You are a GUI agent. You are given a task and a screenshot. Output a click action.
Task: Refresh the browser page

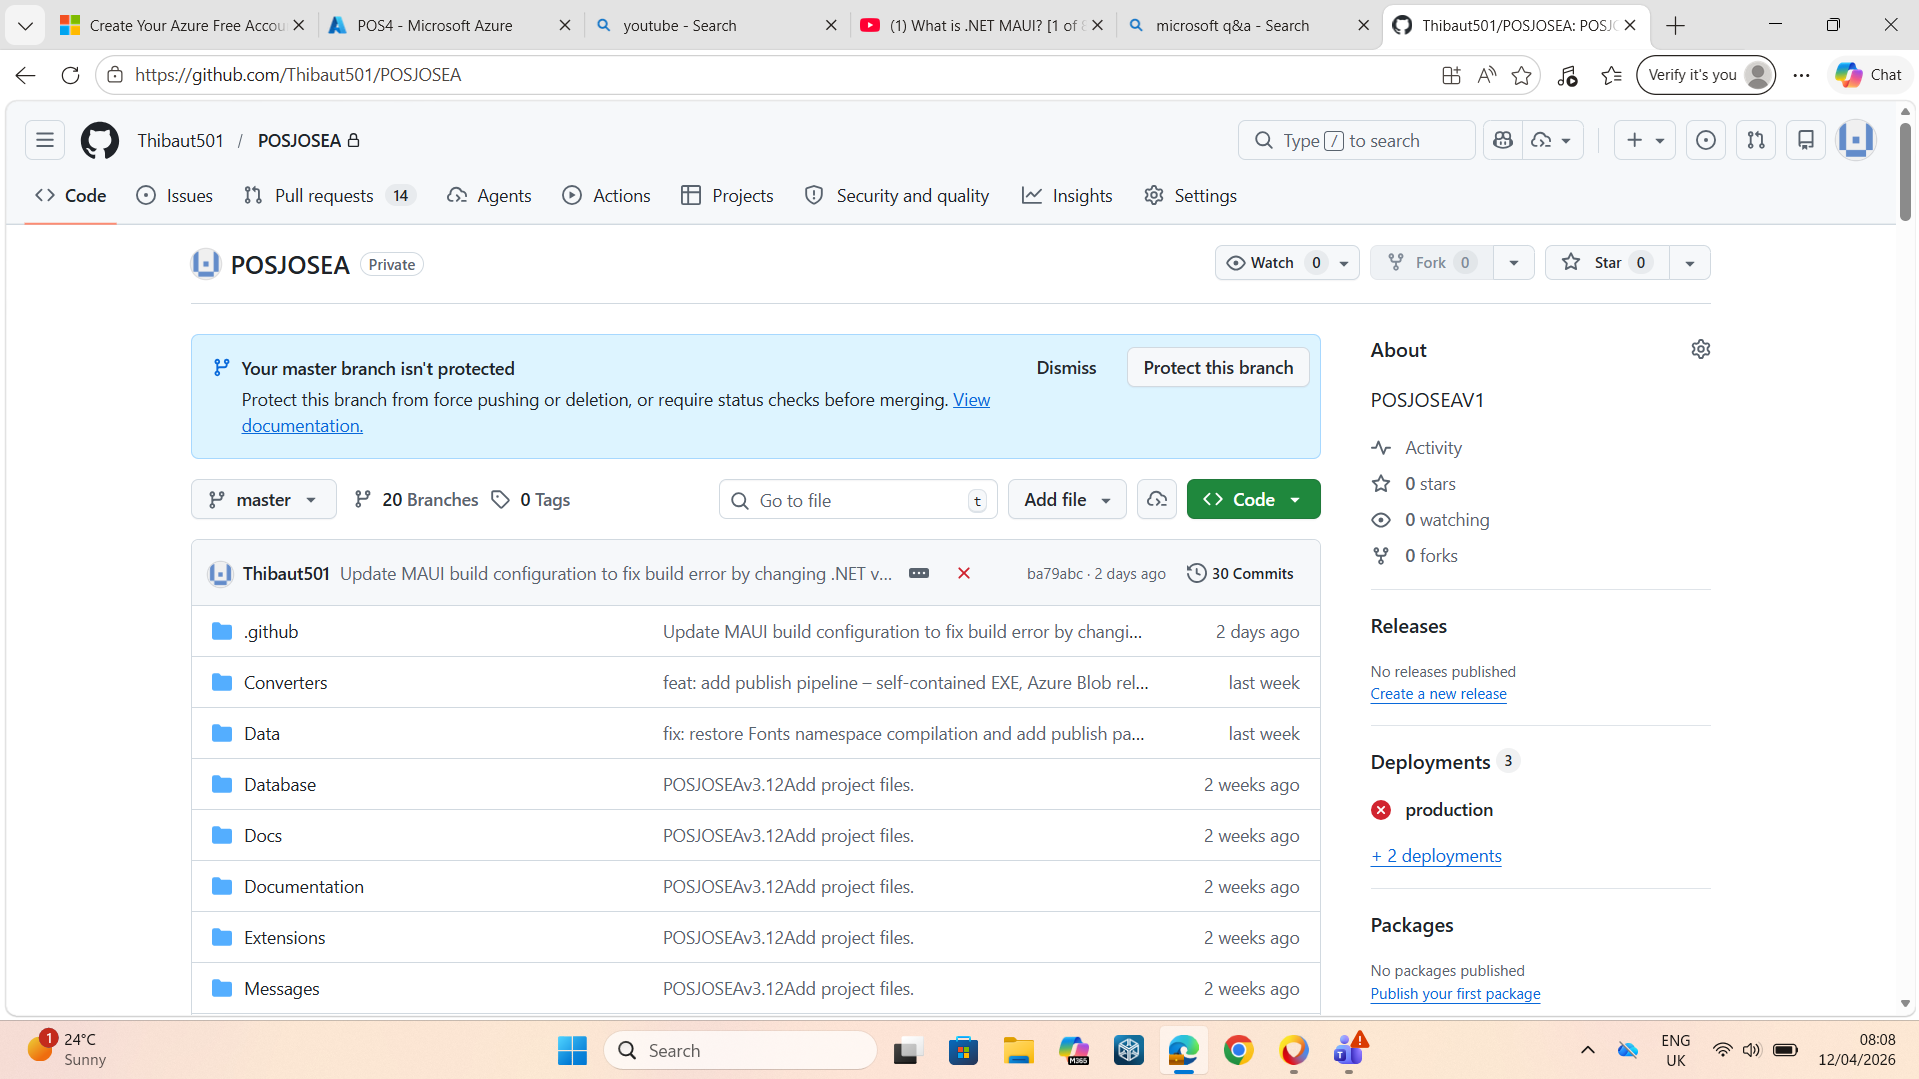point(70,75)
